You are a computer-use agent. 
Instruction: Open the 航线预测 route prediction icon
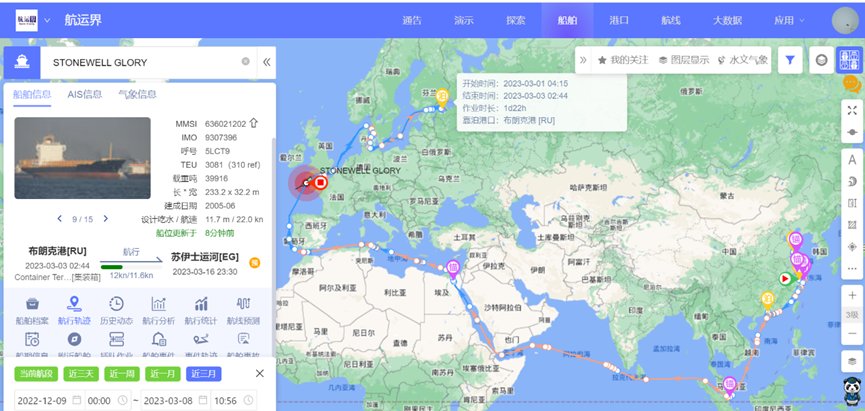pyautogui.click(x=243, y=309)
